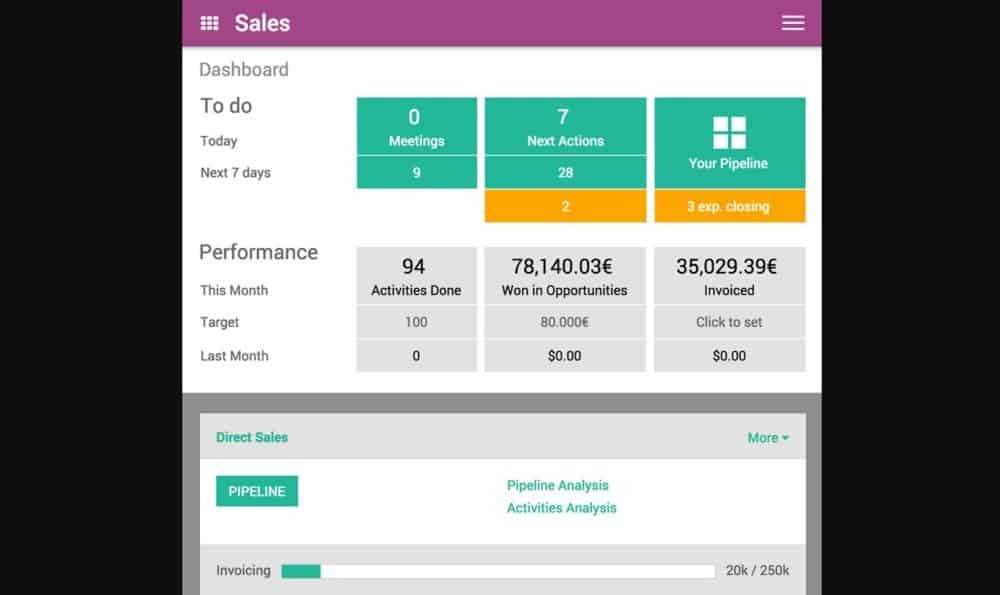Open the hamburger menu in header
This screenshot has height=595, width=1000.
point(792,23)
